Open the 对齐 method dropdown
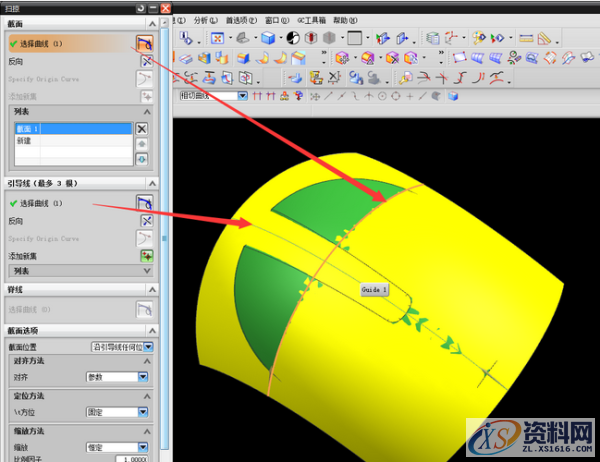 click(143, 378)
